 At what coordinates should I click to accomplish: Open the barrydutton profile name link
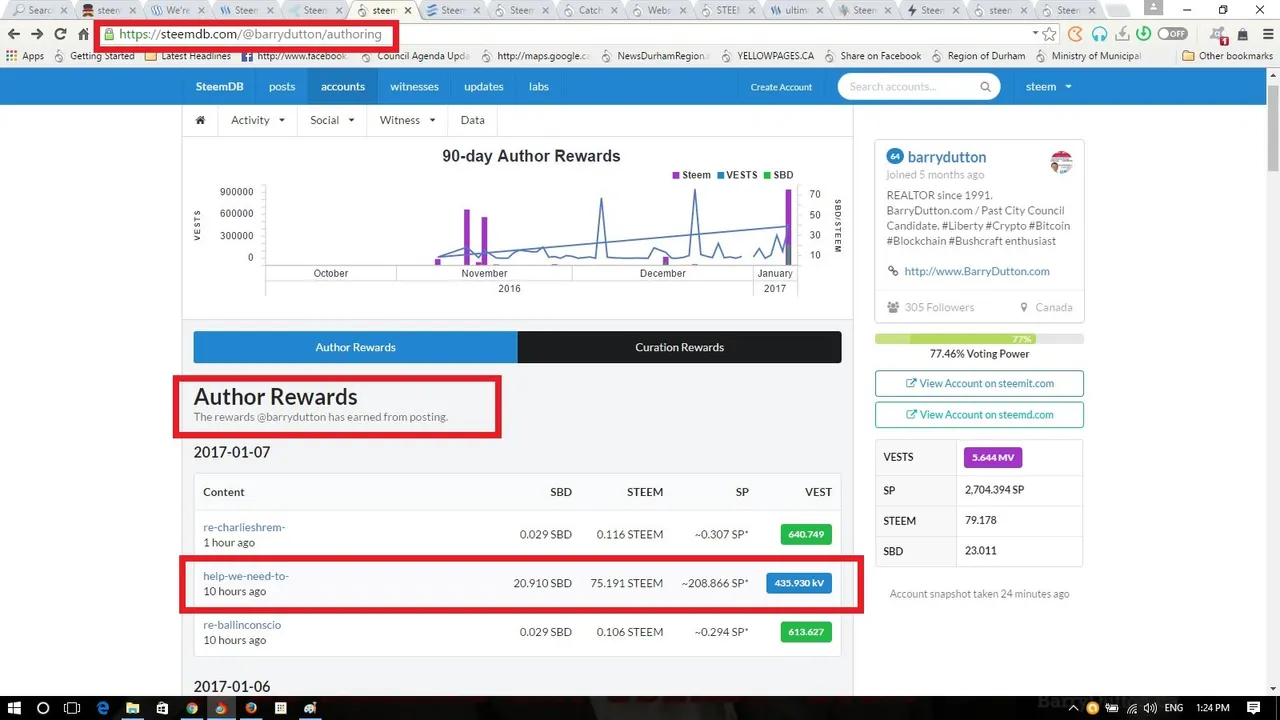click(947, 157)
